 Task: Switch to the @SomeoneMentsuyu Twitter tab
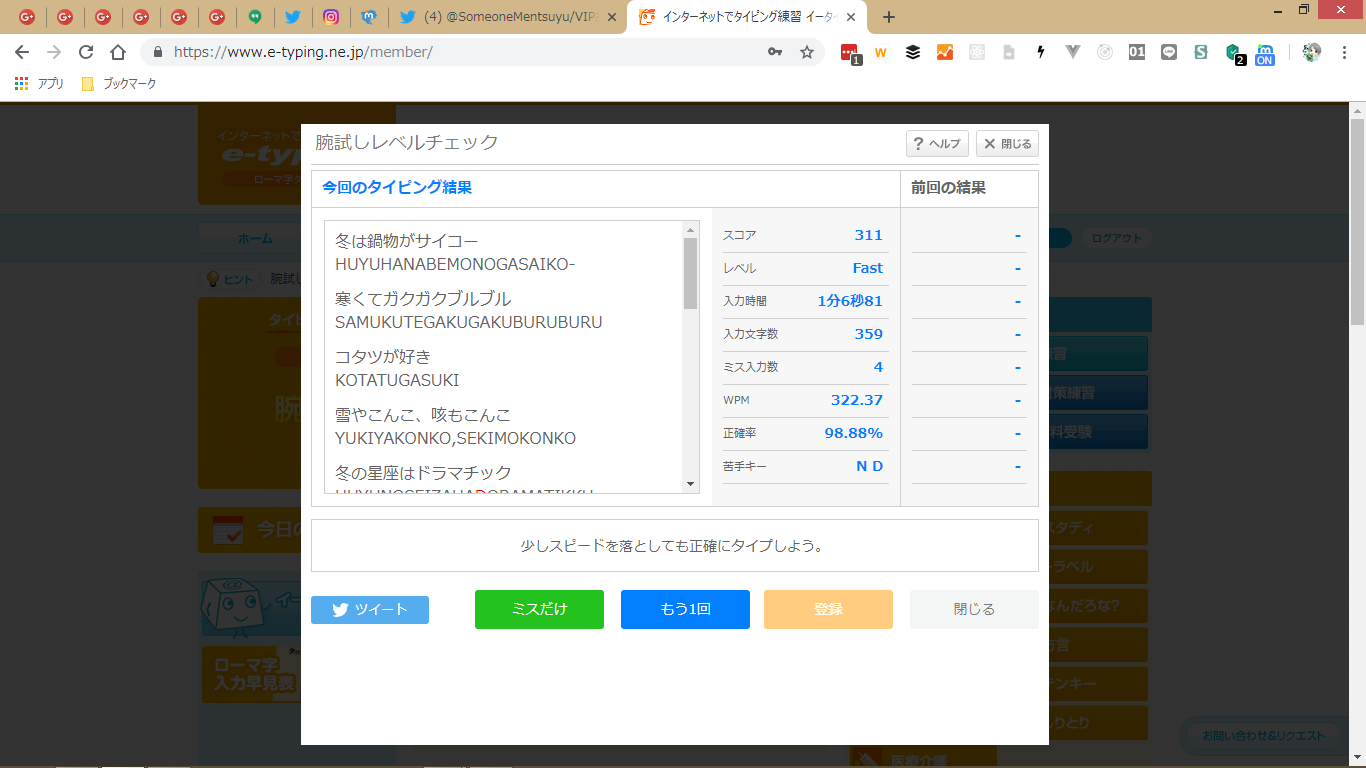(x=500, y=17)
